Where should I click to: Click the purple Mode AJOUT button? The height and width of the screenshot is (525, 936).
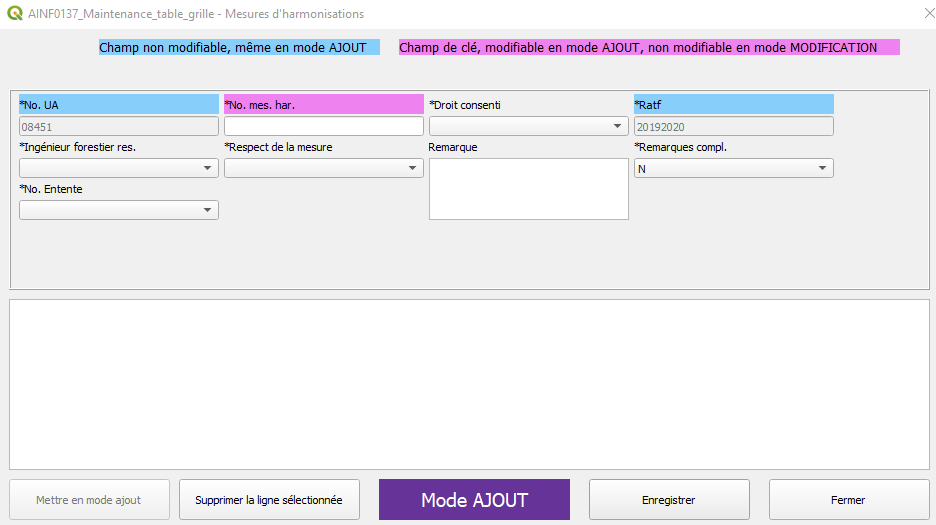(475, 500)
